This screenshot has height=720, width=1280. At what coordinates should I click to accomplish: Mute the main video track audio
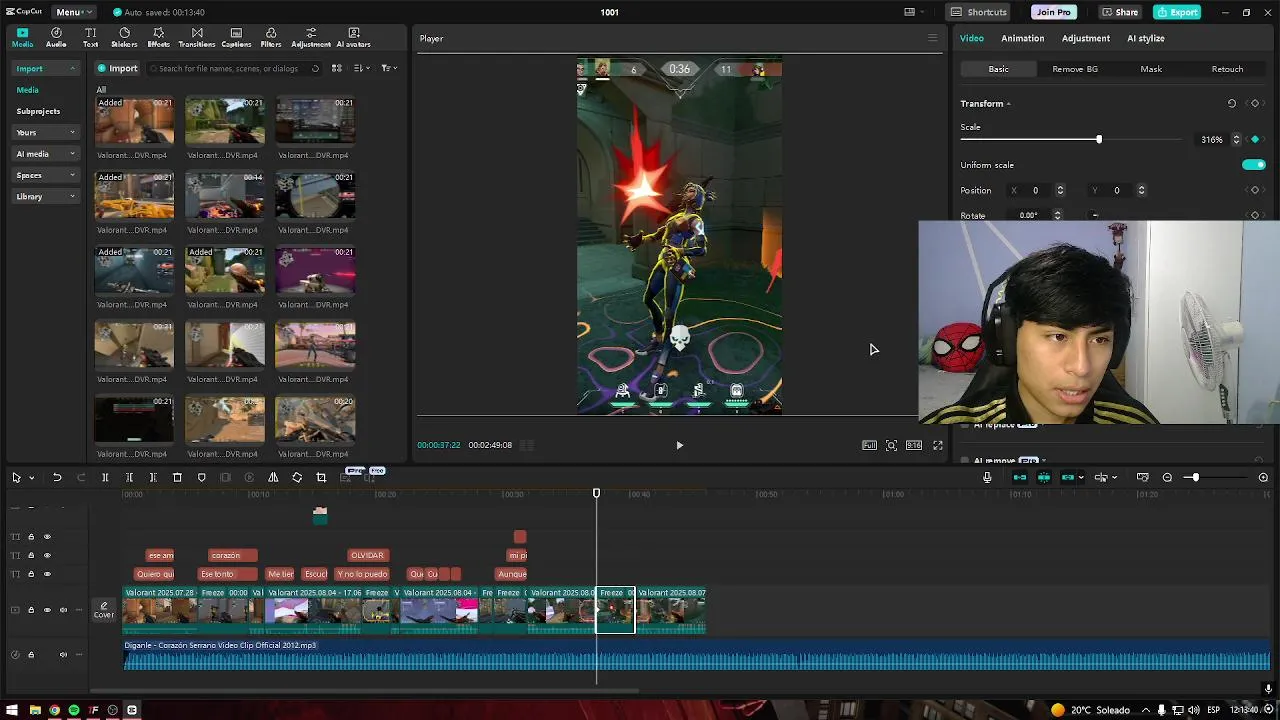pos(64,610)
